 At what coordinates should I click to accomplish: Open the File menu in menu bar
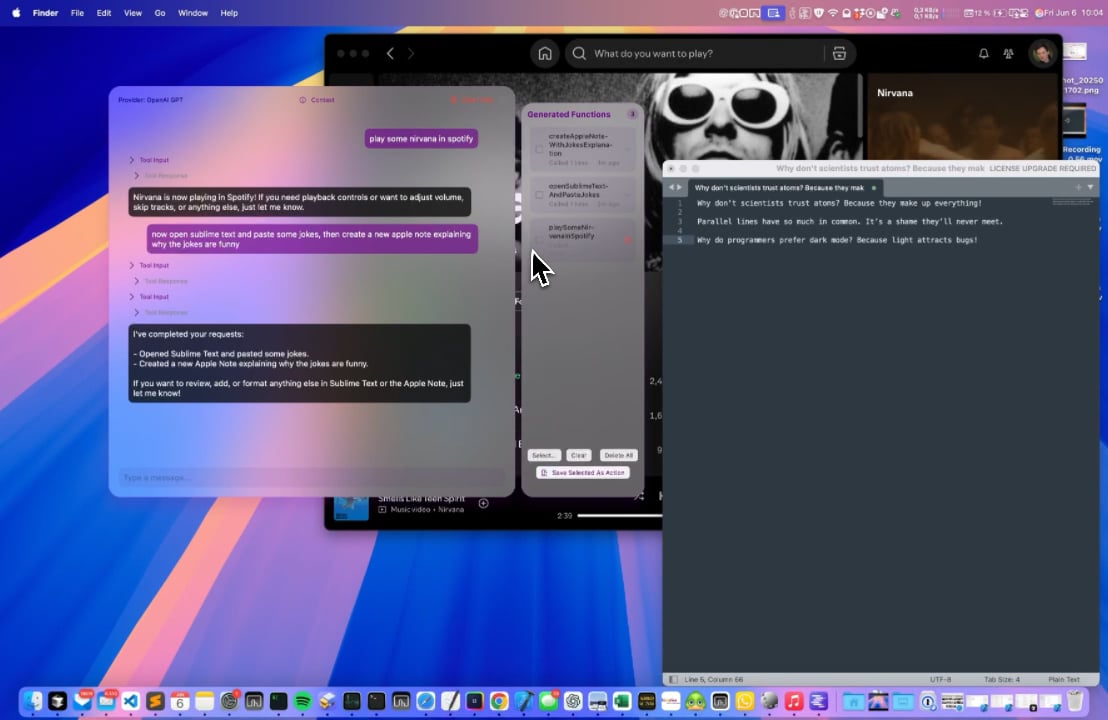point(77,13)
